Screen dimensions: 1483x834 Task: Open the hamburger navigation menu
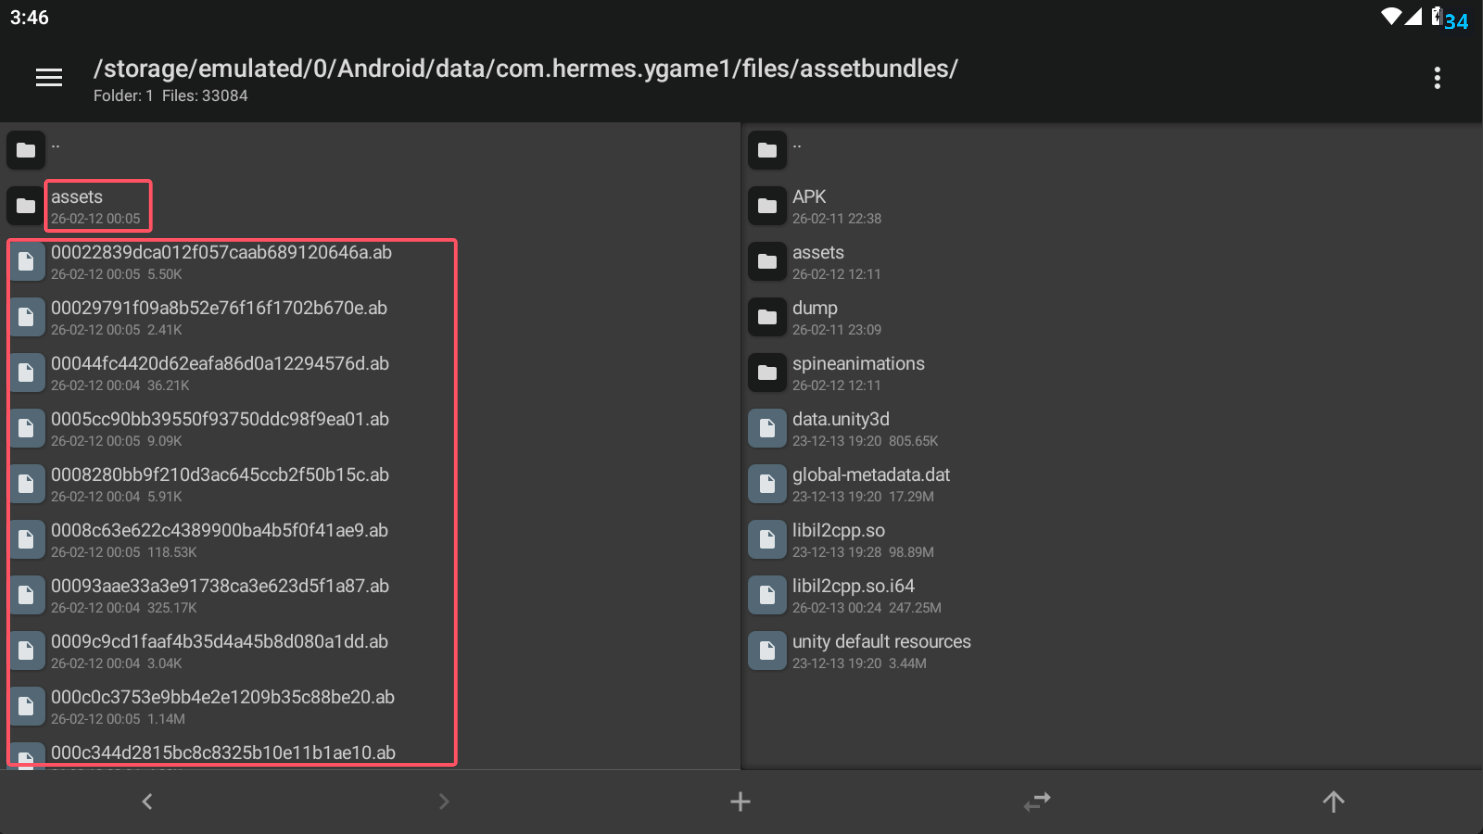pyautogui.click(x=49, y=78)
